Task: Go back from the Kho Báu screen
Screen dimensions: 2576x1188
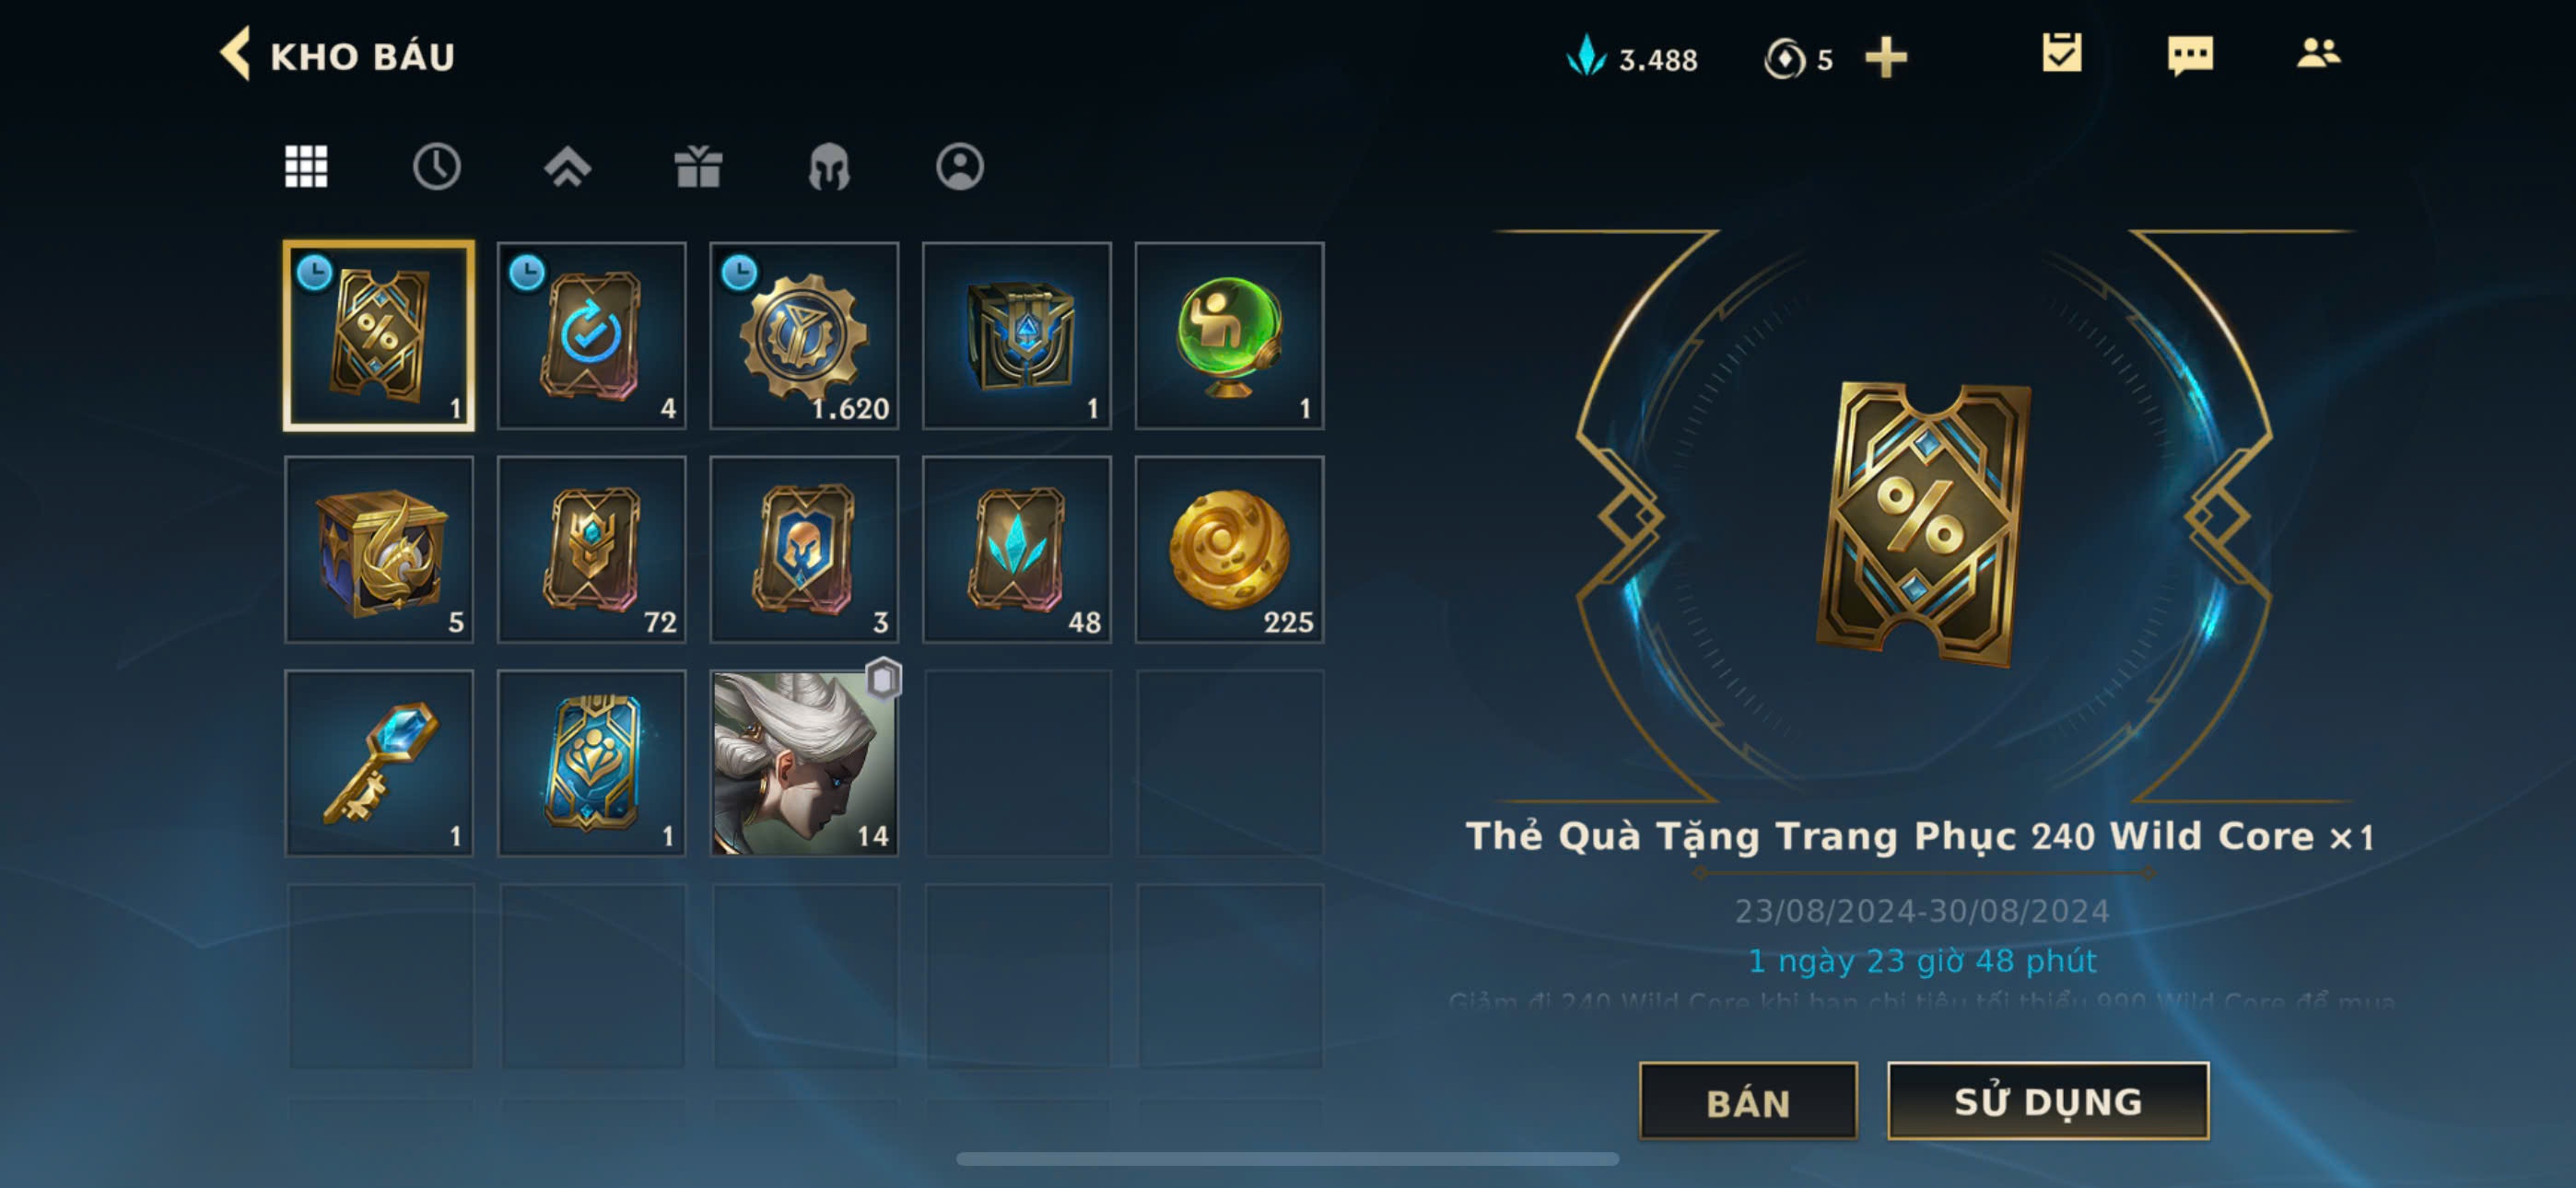Action: tap(236, 54)
